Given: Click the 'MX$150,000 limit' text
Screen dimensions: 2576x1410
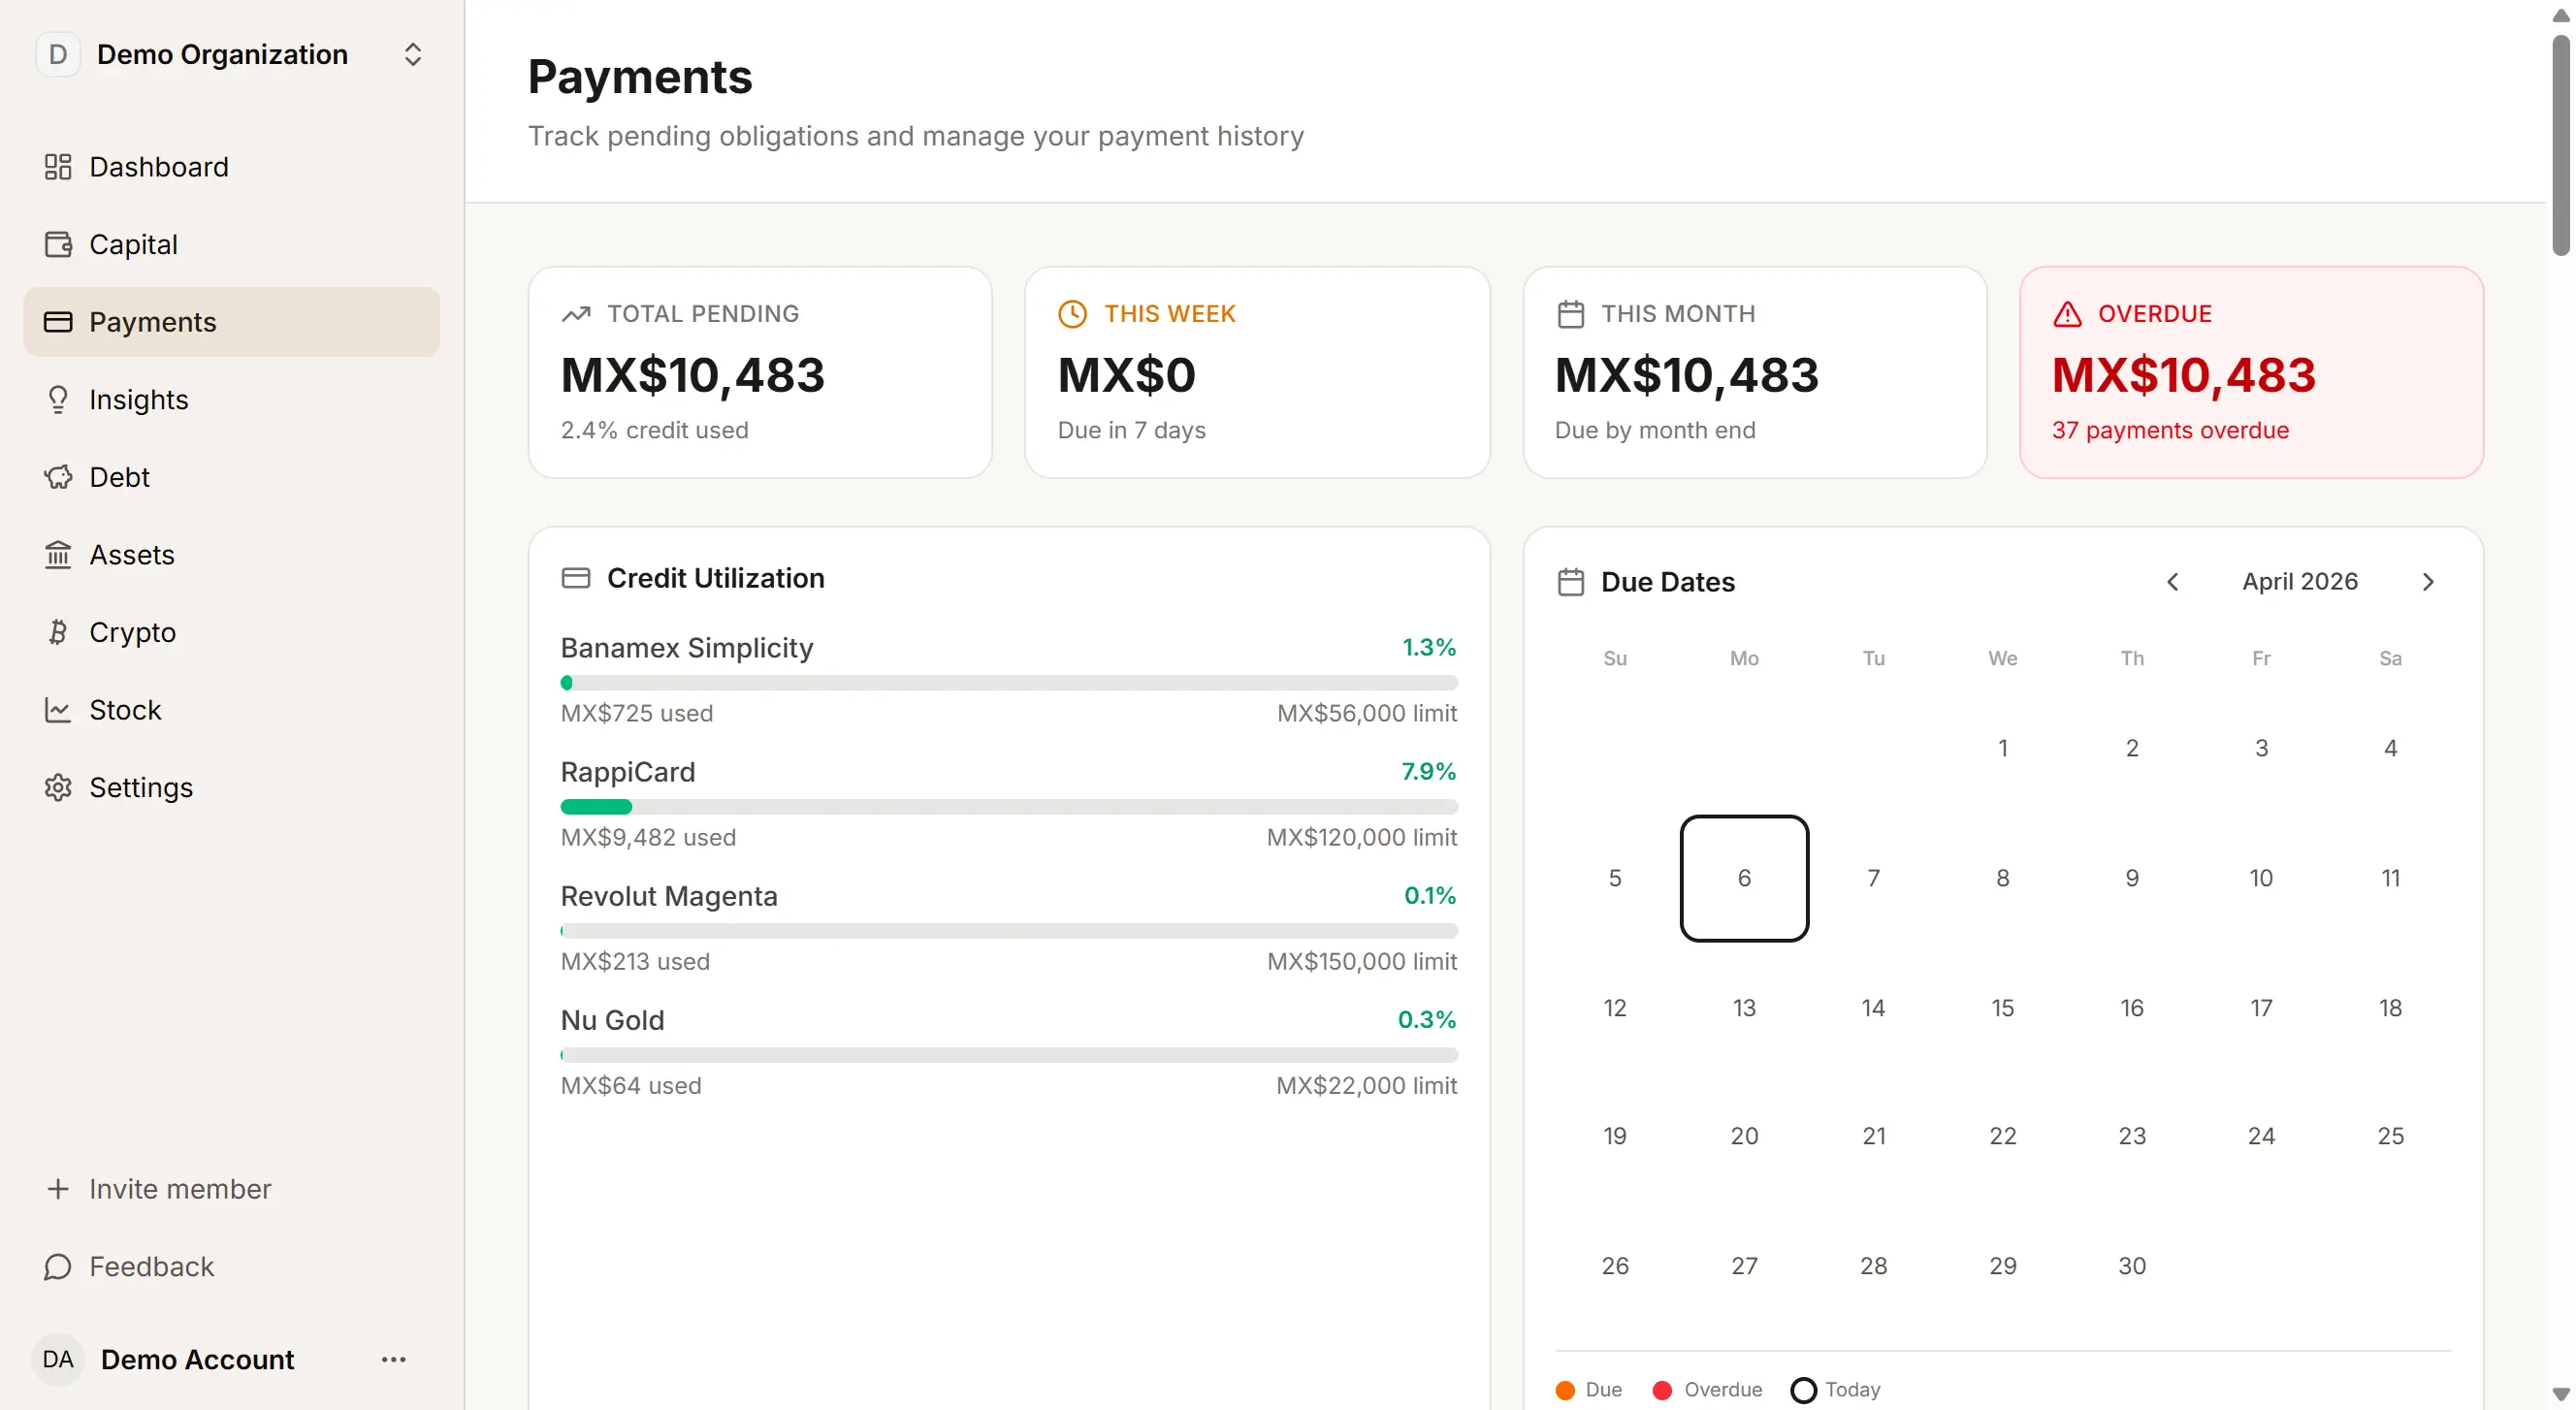Looking at the screenshot, I should pyautogui.click(x=1362, y=962).
